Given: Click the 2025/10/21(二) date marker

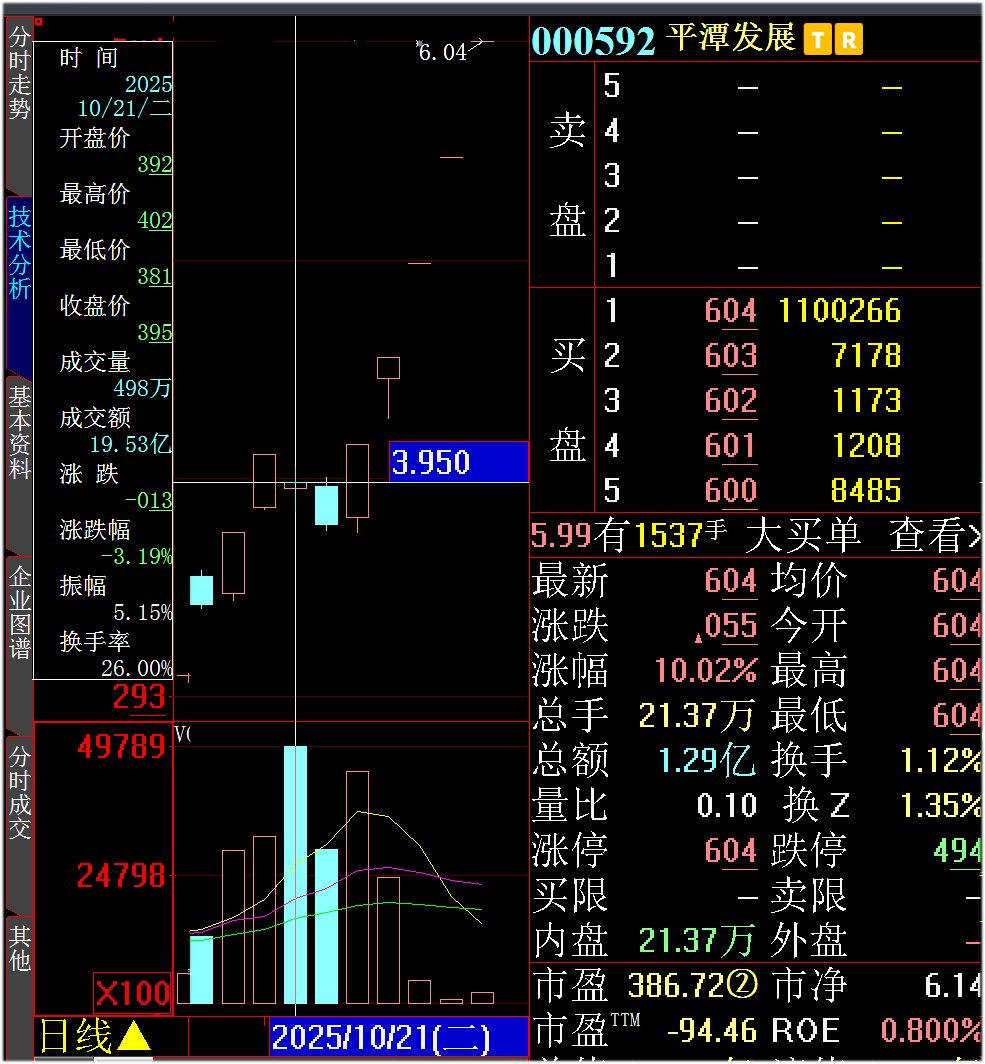Looking at the screenshot, I should [x=399, y=1037].
